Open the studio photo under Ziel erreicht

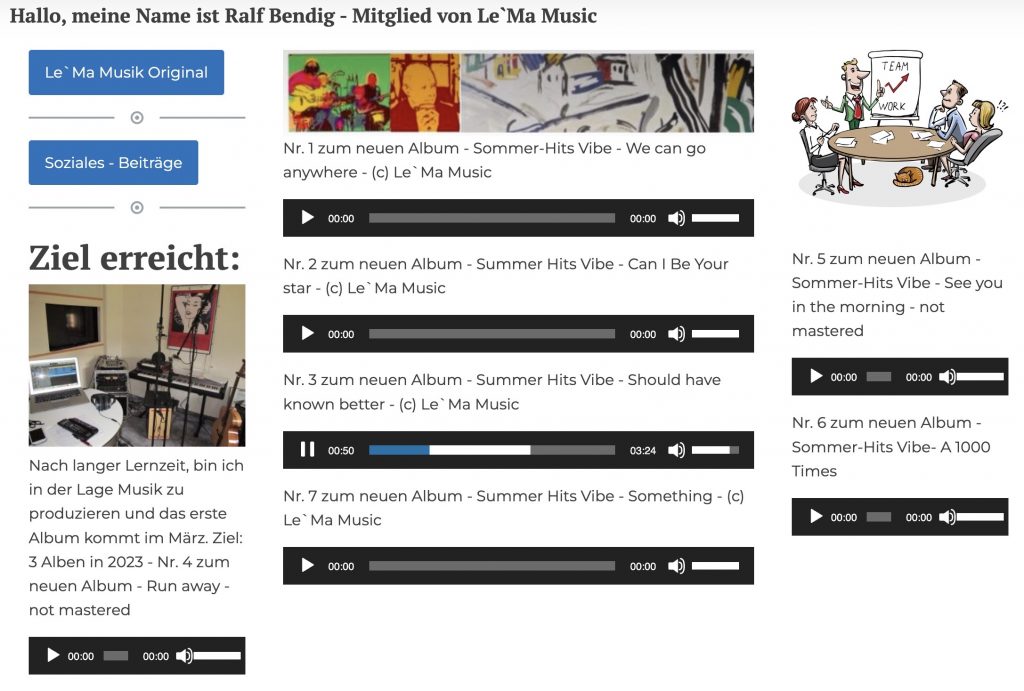tap(137, 365)
